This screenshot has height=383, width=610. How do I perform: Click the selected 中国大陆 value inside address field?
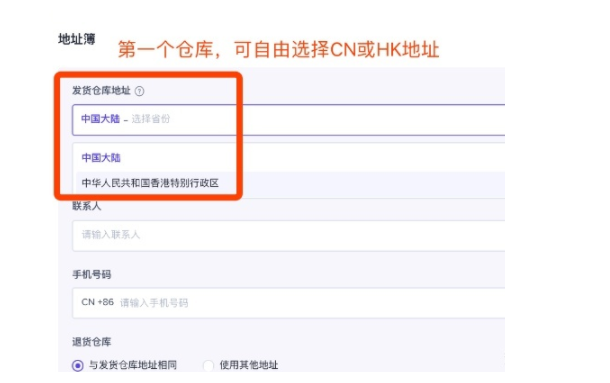tap(101, 119)
